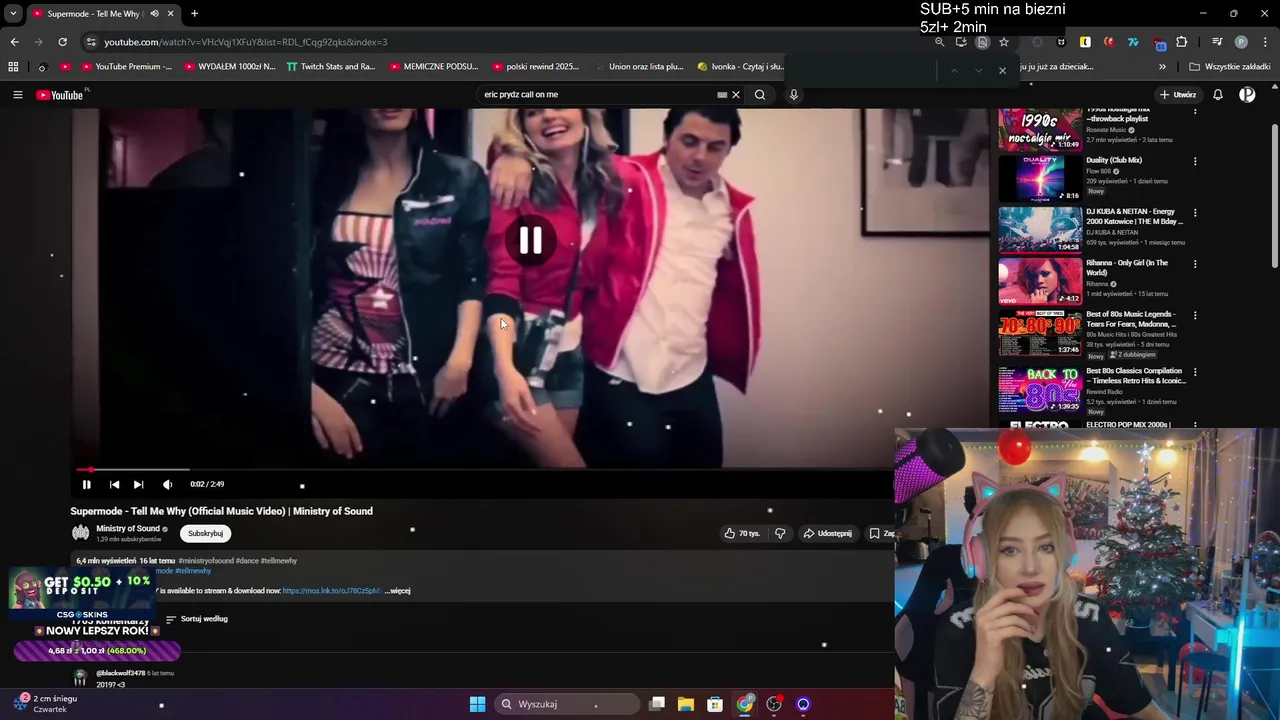Open a new browser tab with plus
Viewport: 1280px width, 720px height.
click(194, 14)
